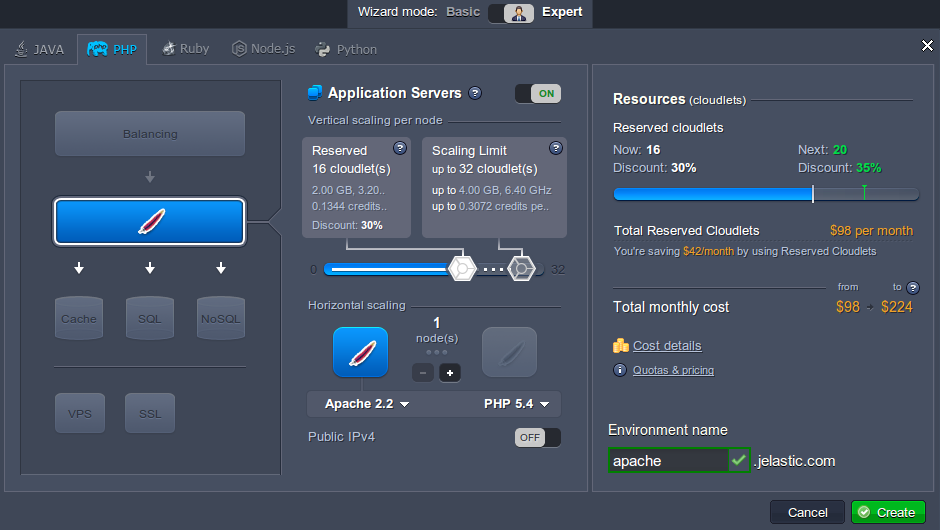Open Total monthly cost help icon
940x530 pixels.
pos(912,288)
